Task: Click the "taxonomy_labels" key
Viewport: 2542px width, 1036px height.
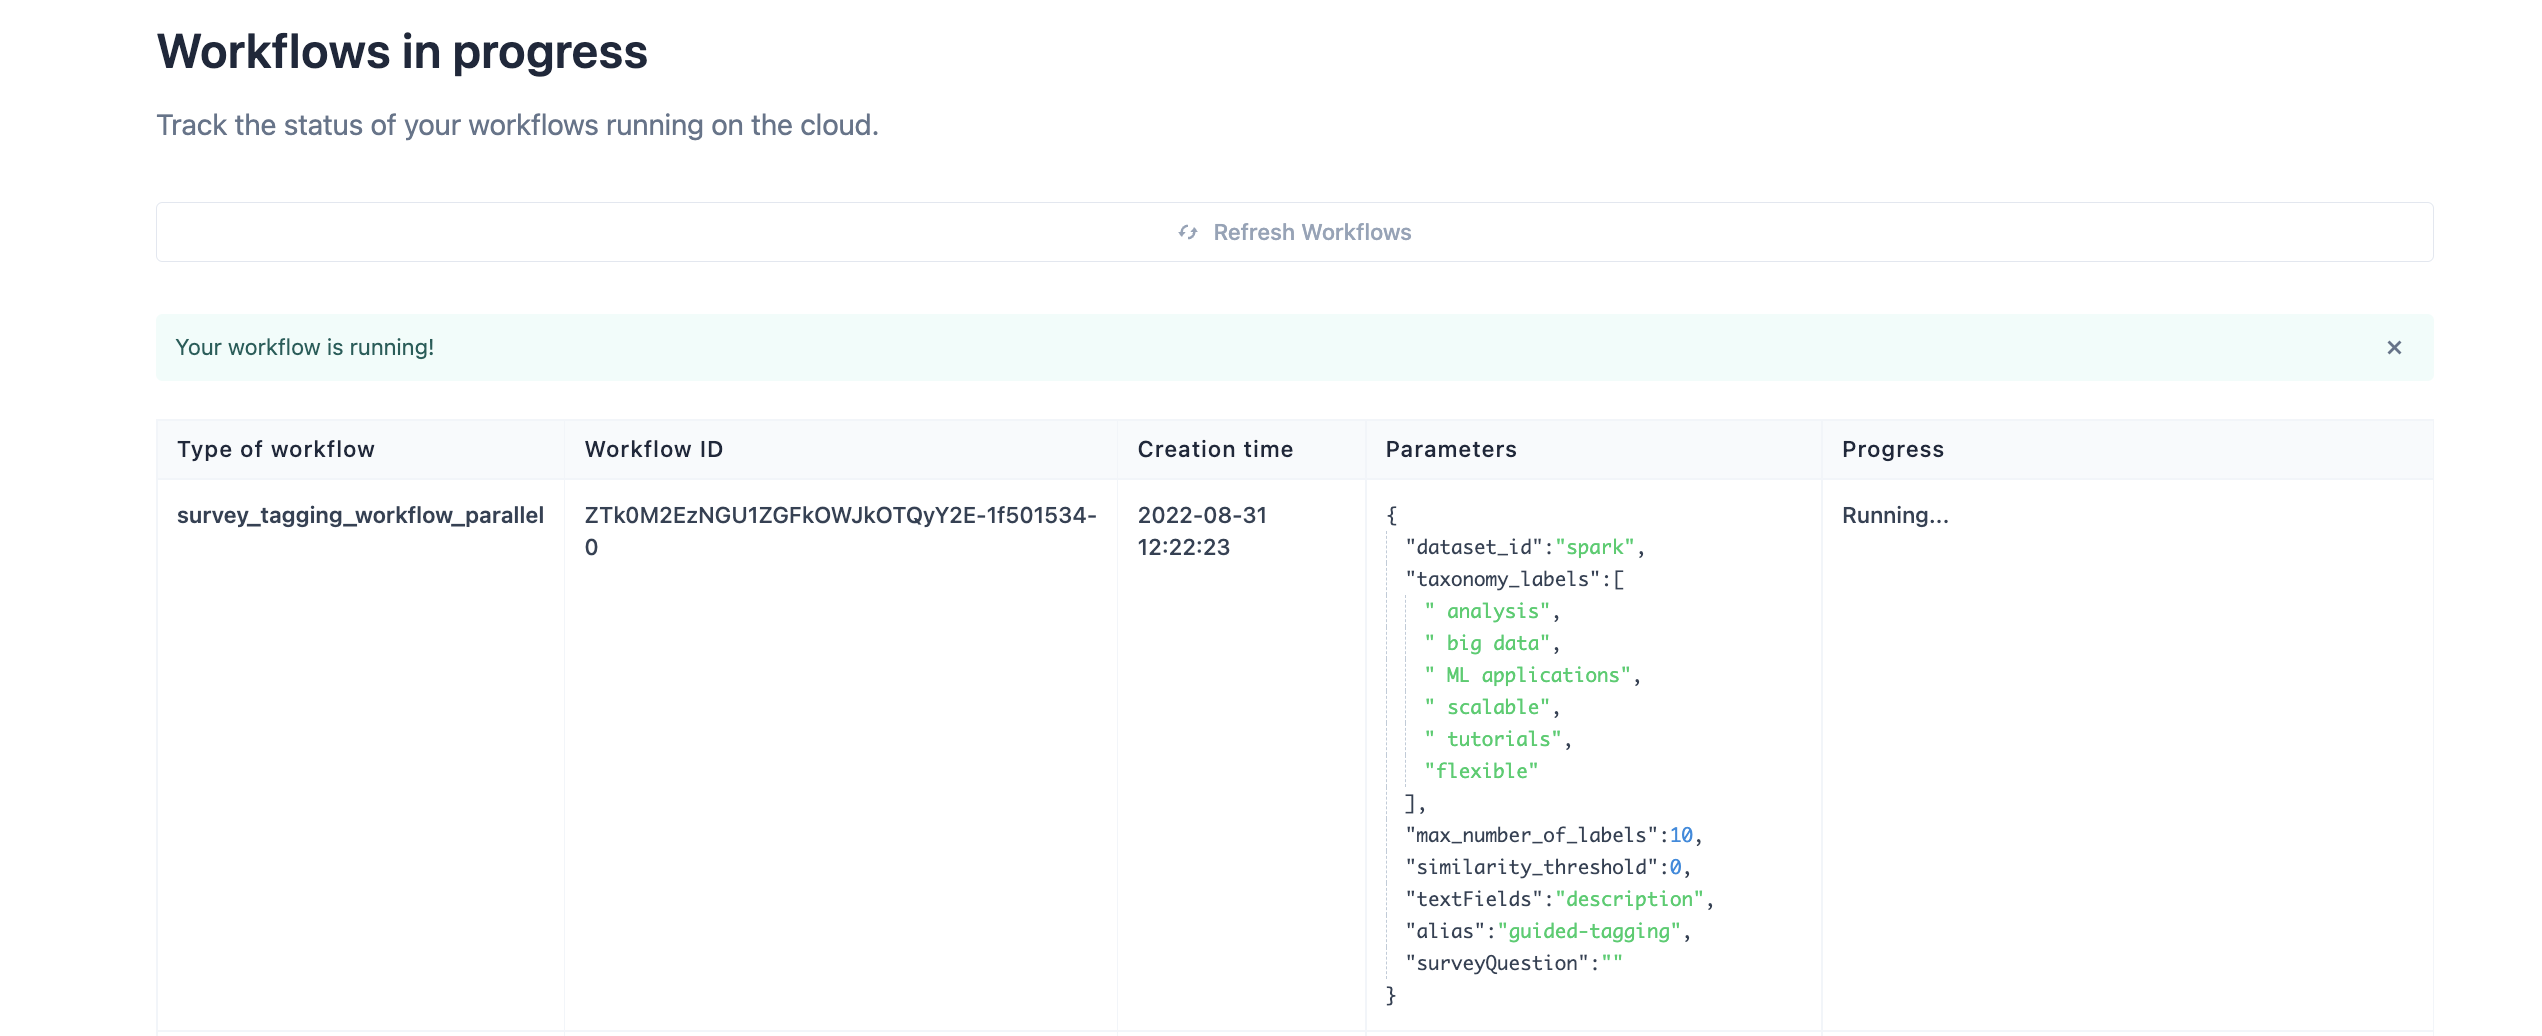Action: click(1503, 579)
